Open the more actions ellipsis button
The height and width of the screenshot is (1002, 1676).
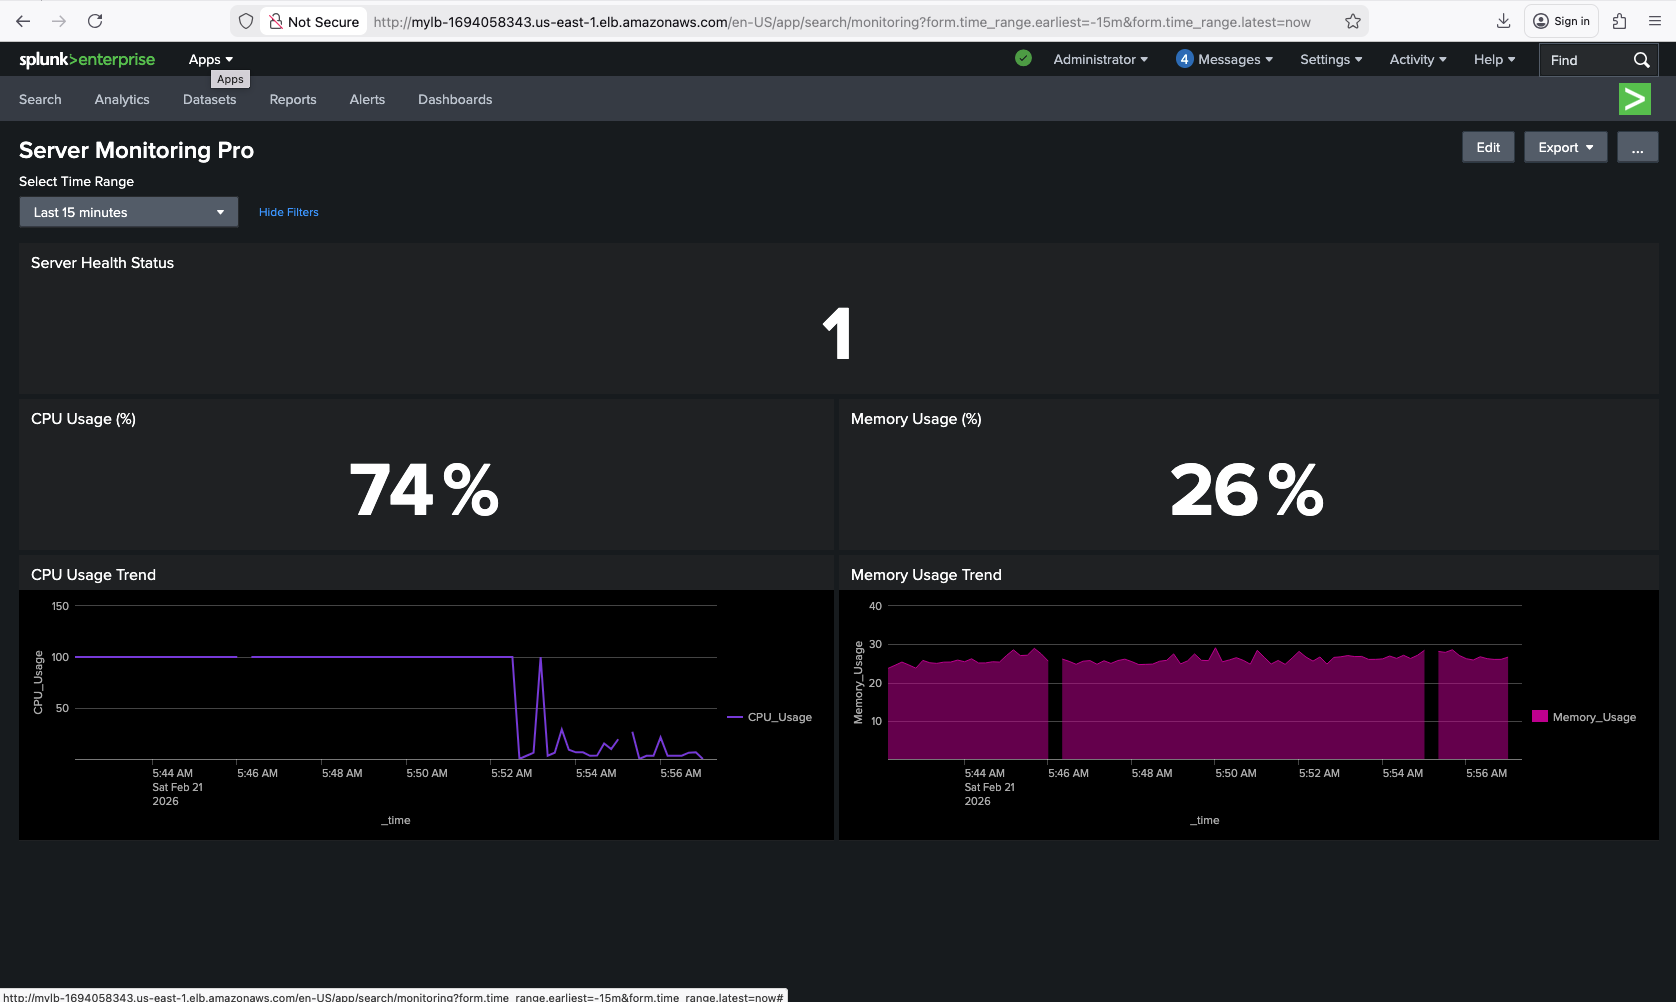pyautogui.click(x=1638, y=147)
